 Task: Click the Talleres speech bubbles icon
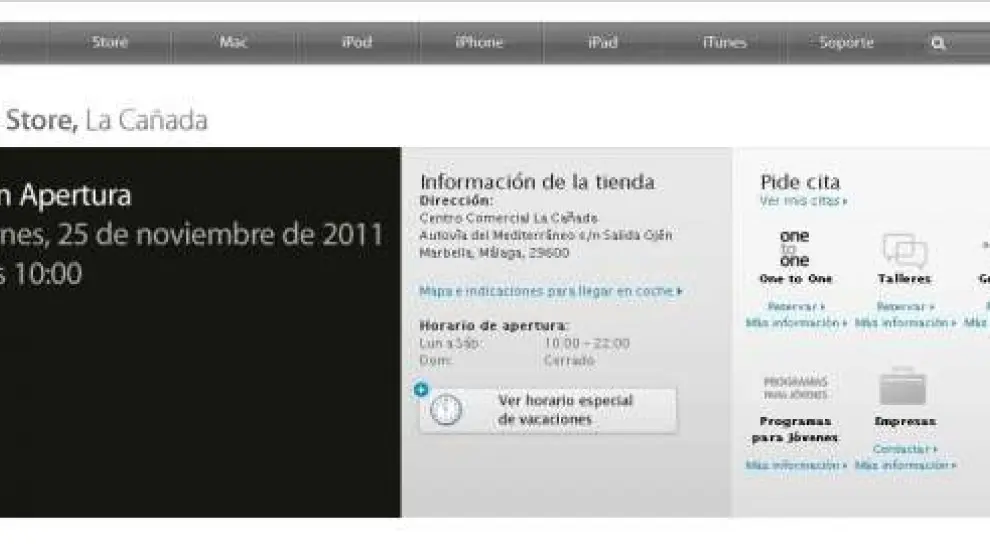(904, 250)
